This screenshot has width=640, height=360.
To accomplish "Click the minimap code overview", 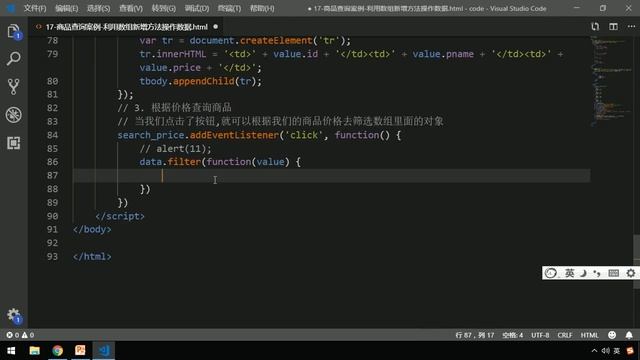I will tap(611, 82).
